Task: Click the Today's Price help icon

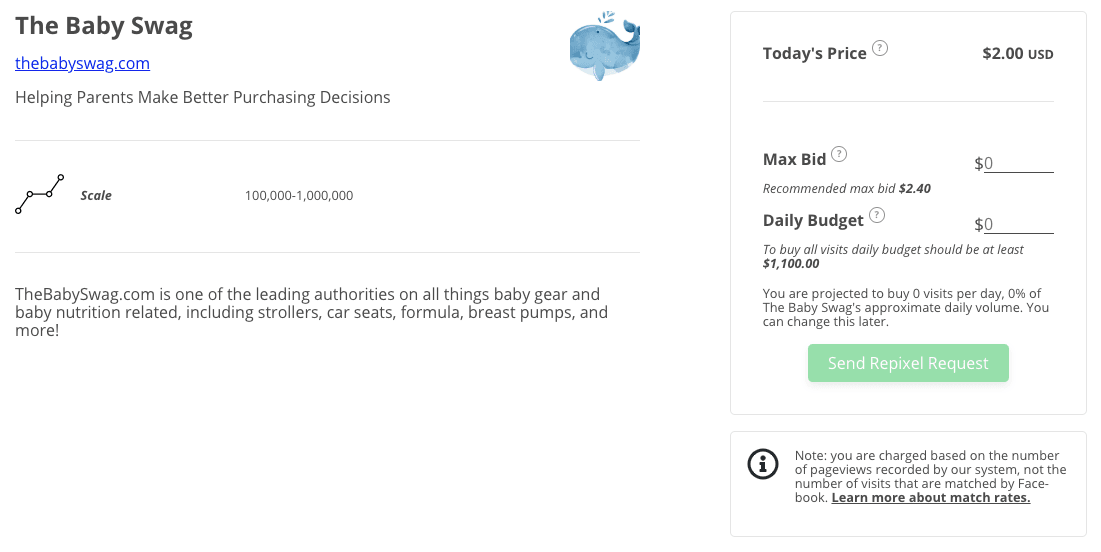Action: (x=880, y=48)
